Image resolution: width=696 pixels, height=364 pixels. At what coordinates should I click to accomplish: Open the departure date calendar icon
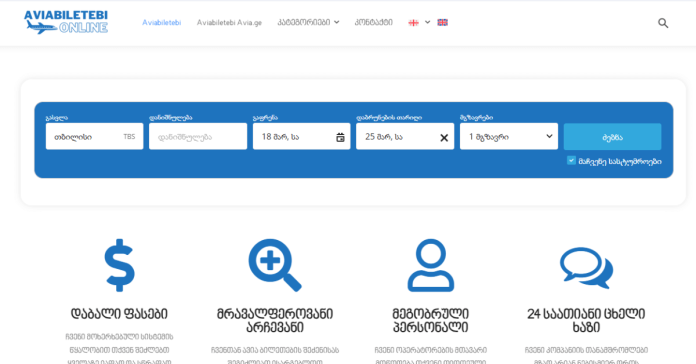[x=340, y=138]
